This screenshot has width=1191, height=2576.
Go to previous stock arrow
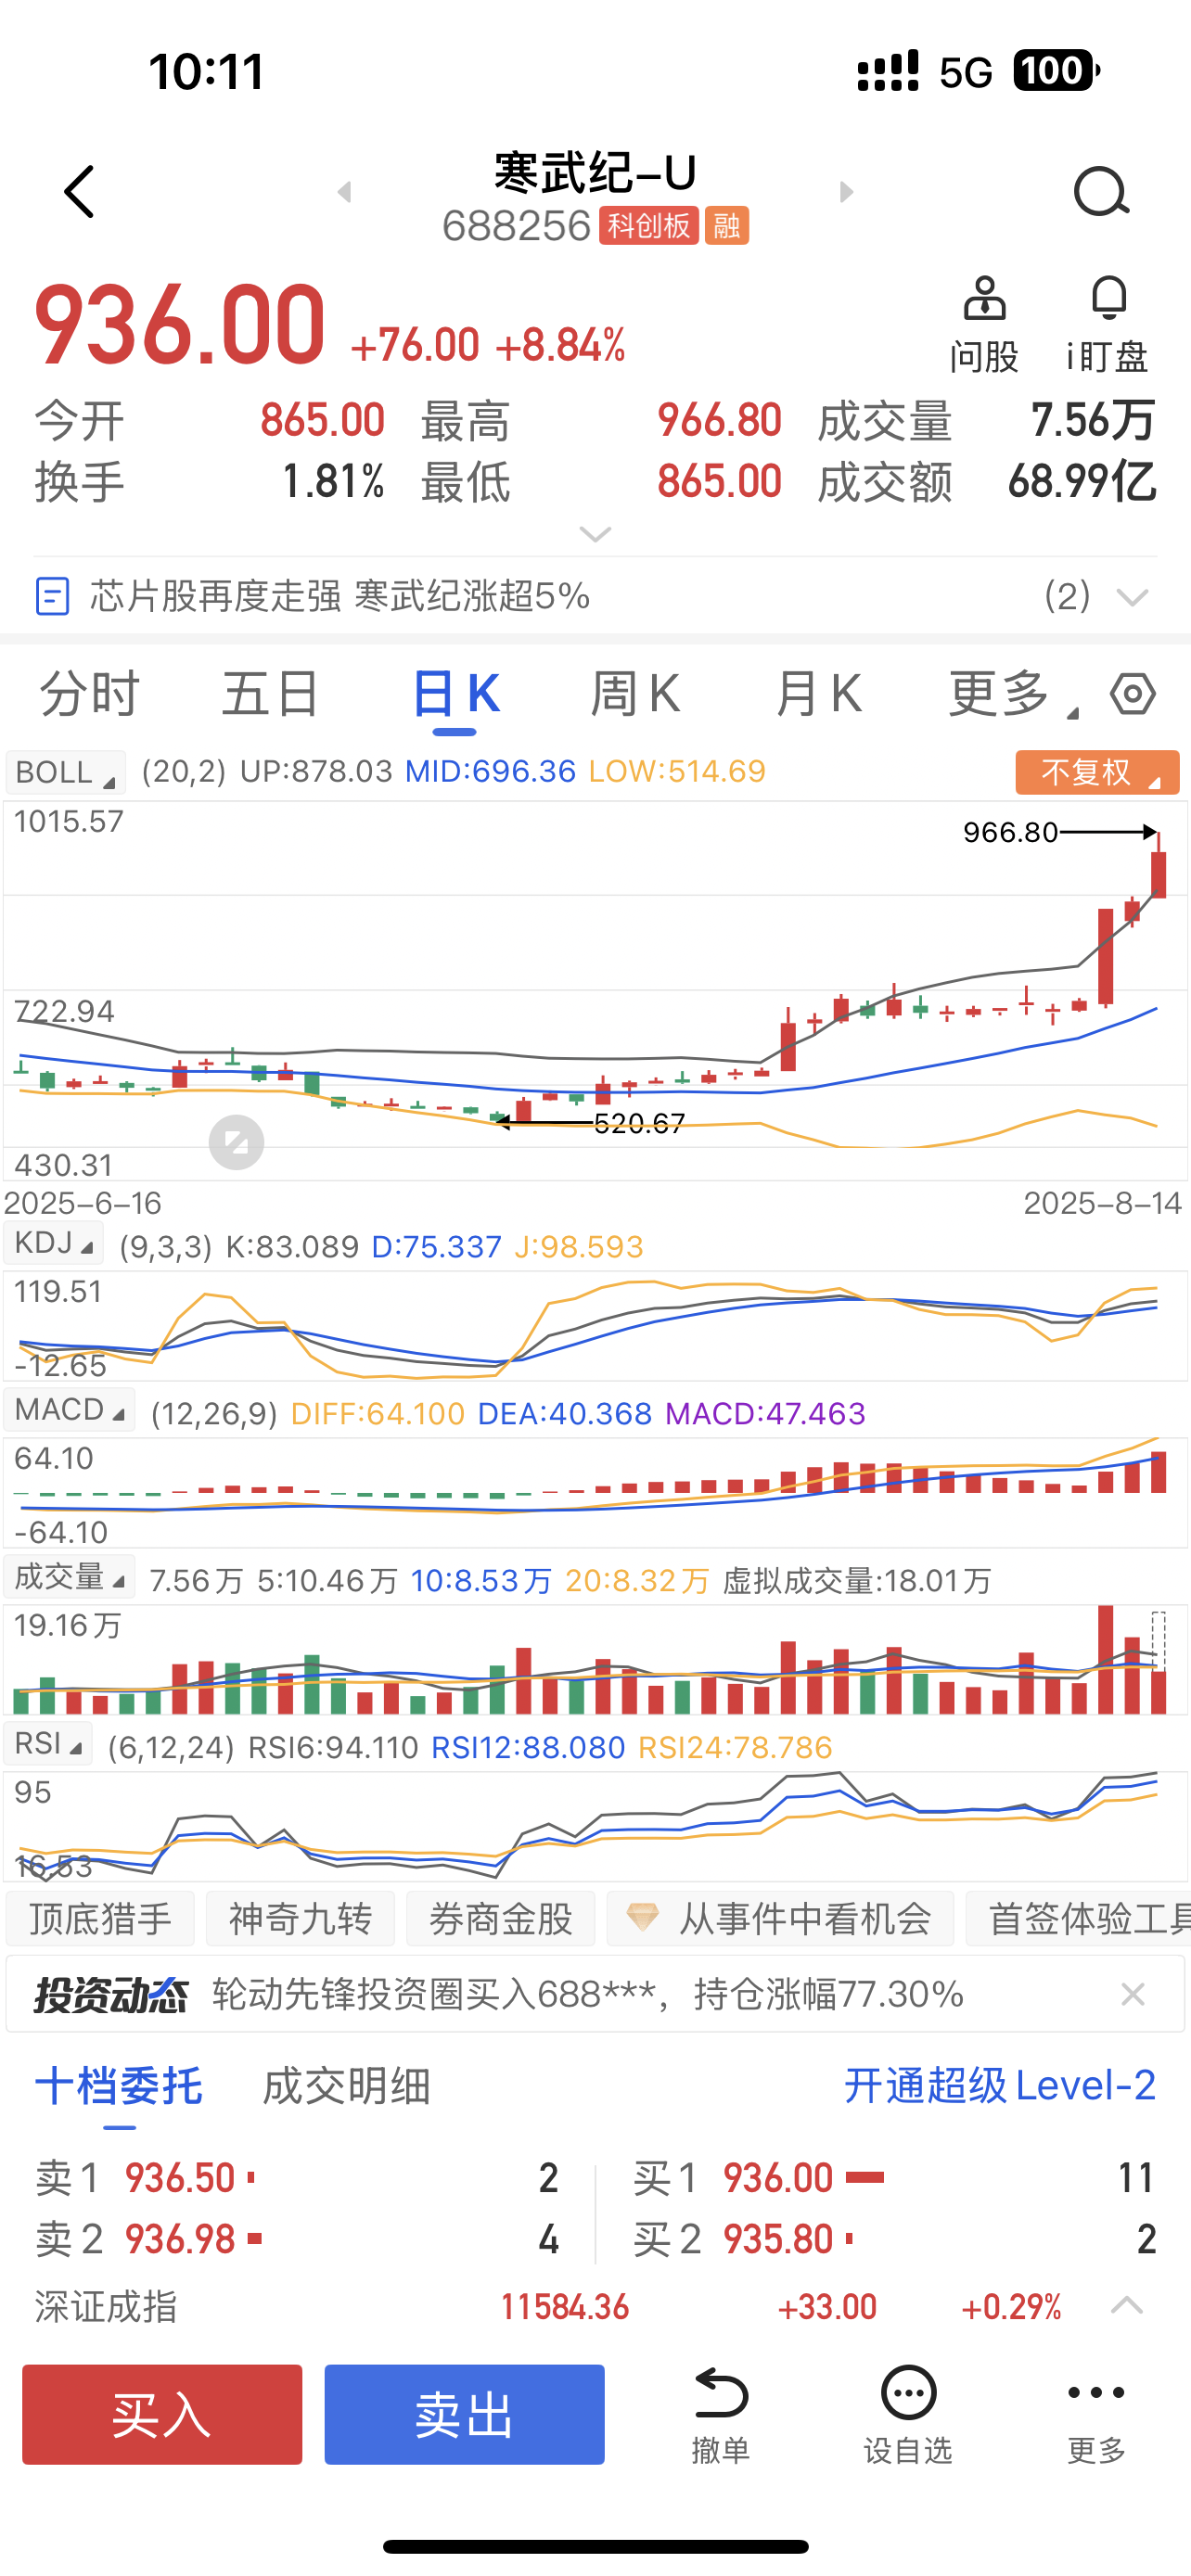[345, 191]
